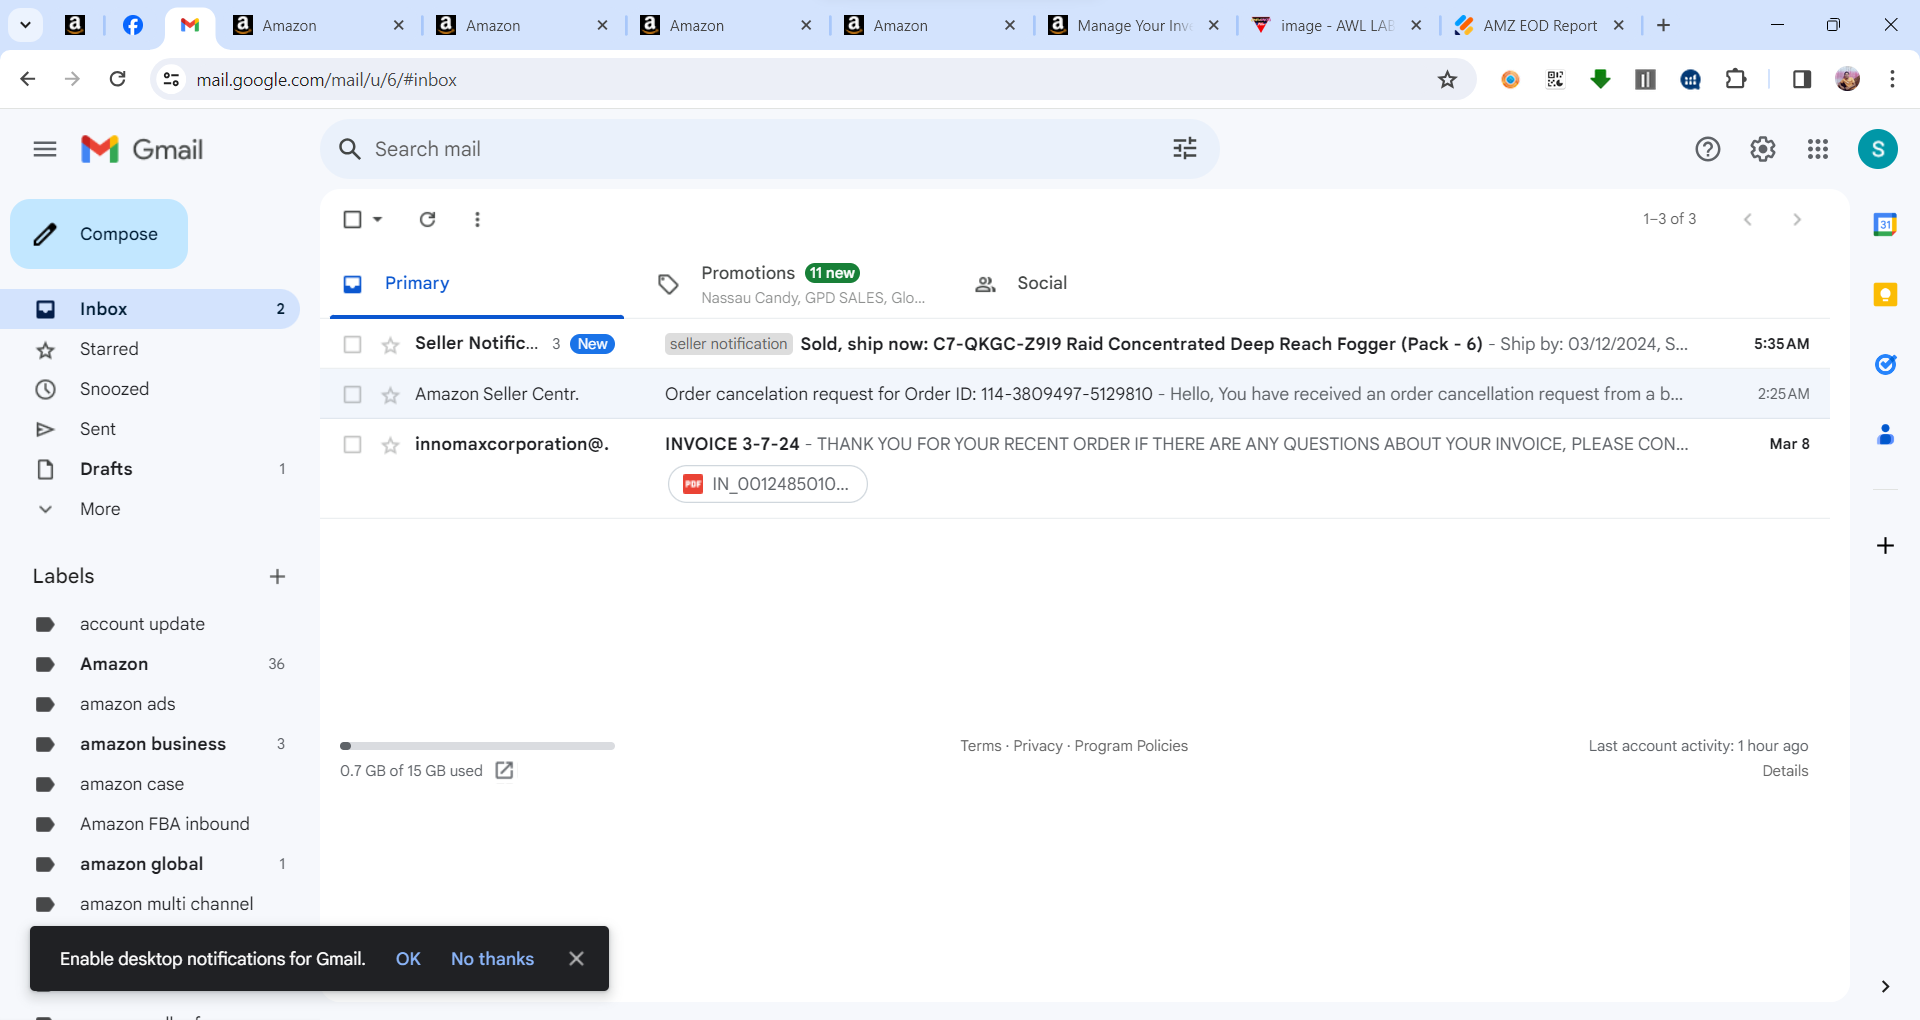Click No thanks on notifications prompt

tap(492, 958)
